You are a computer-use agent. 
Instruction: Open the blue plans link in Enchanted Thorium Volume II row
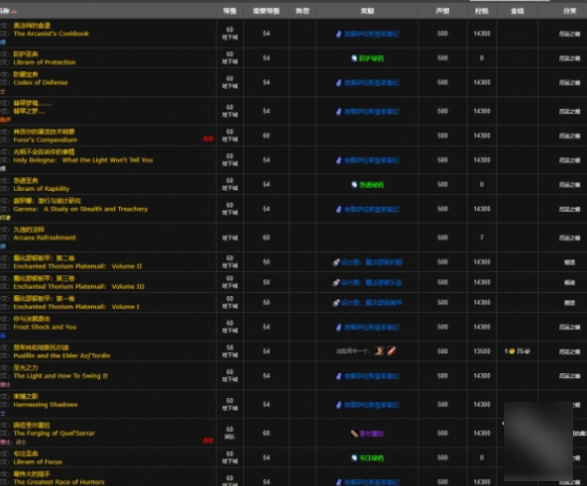(372, 262)
